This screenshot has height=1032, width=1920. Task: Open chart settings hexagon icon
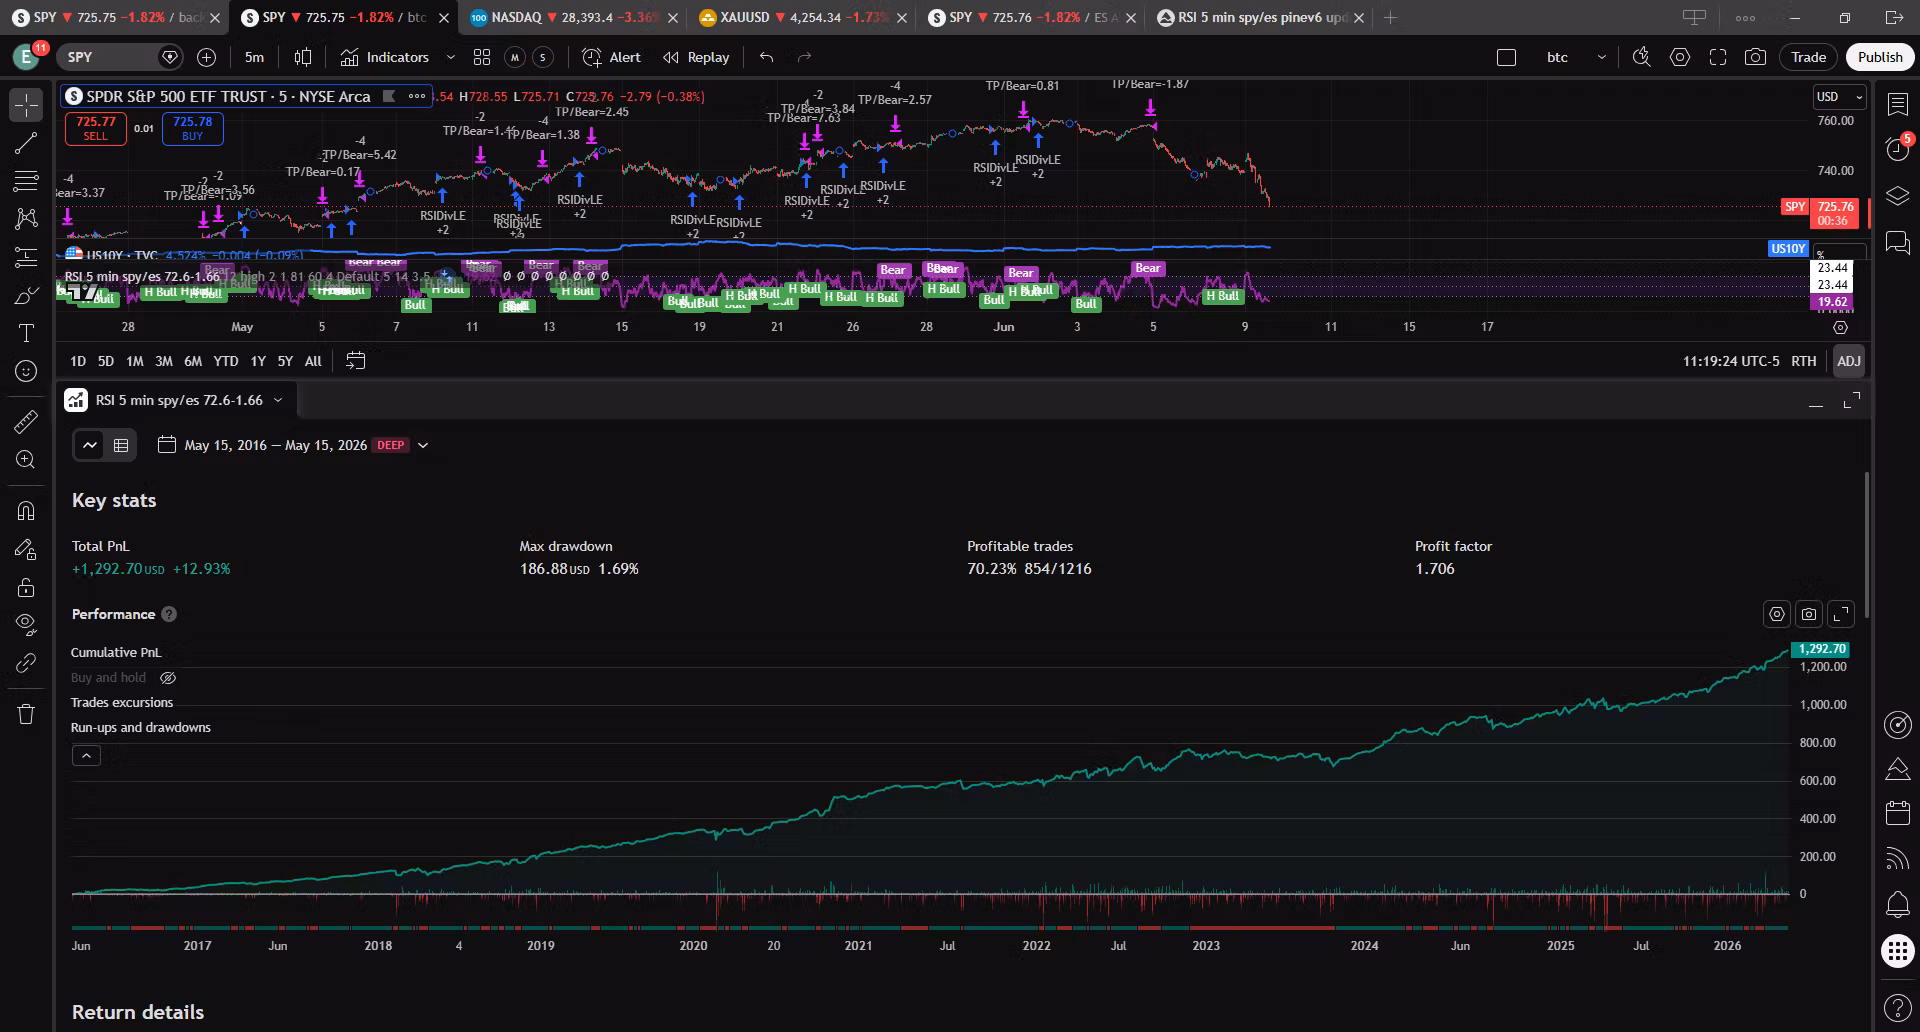pos(1680,57)
